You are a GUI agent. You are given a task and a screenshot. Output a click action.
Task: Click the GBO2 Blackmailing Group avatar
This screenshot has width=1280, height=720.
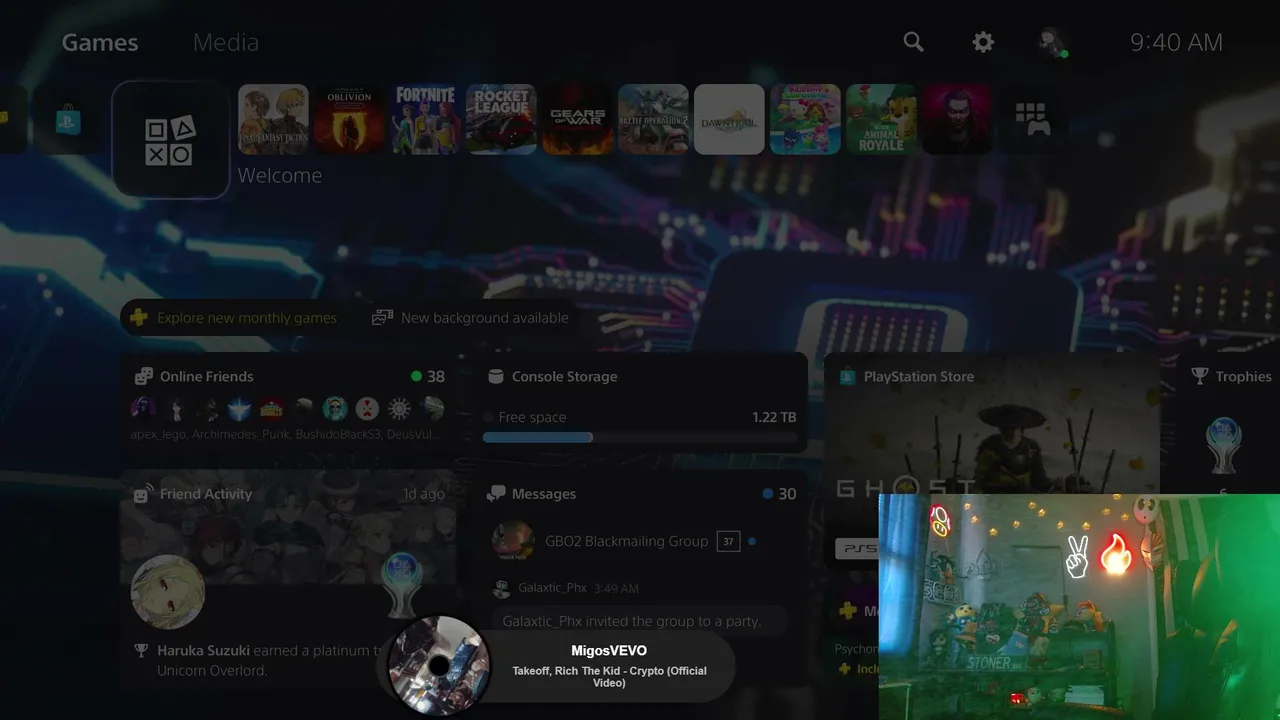pyautogui.click(x=513, y=541)
